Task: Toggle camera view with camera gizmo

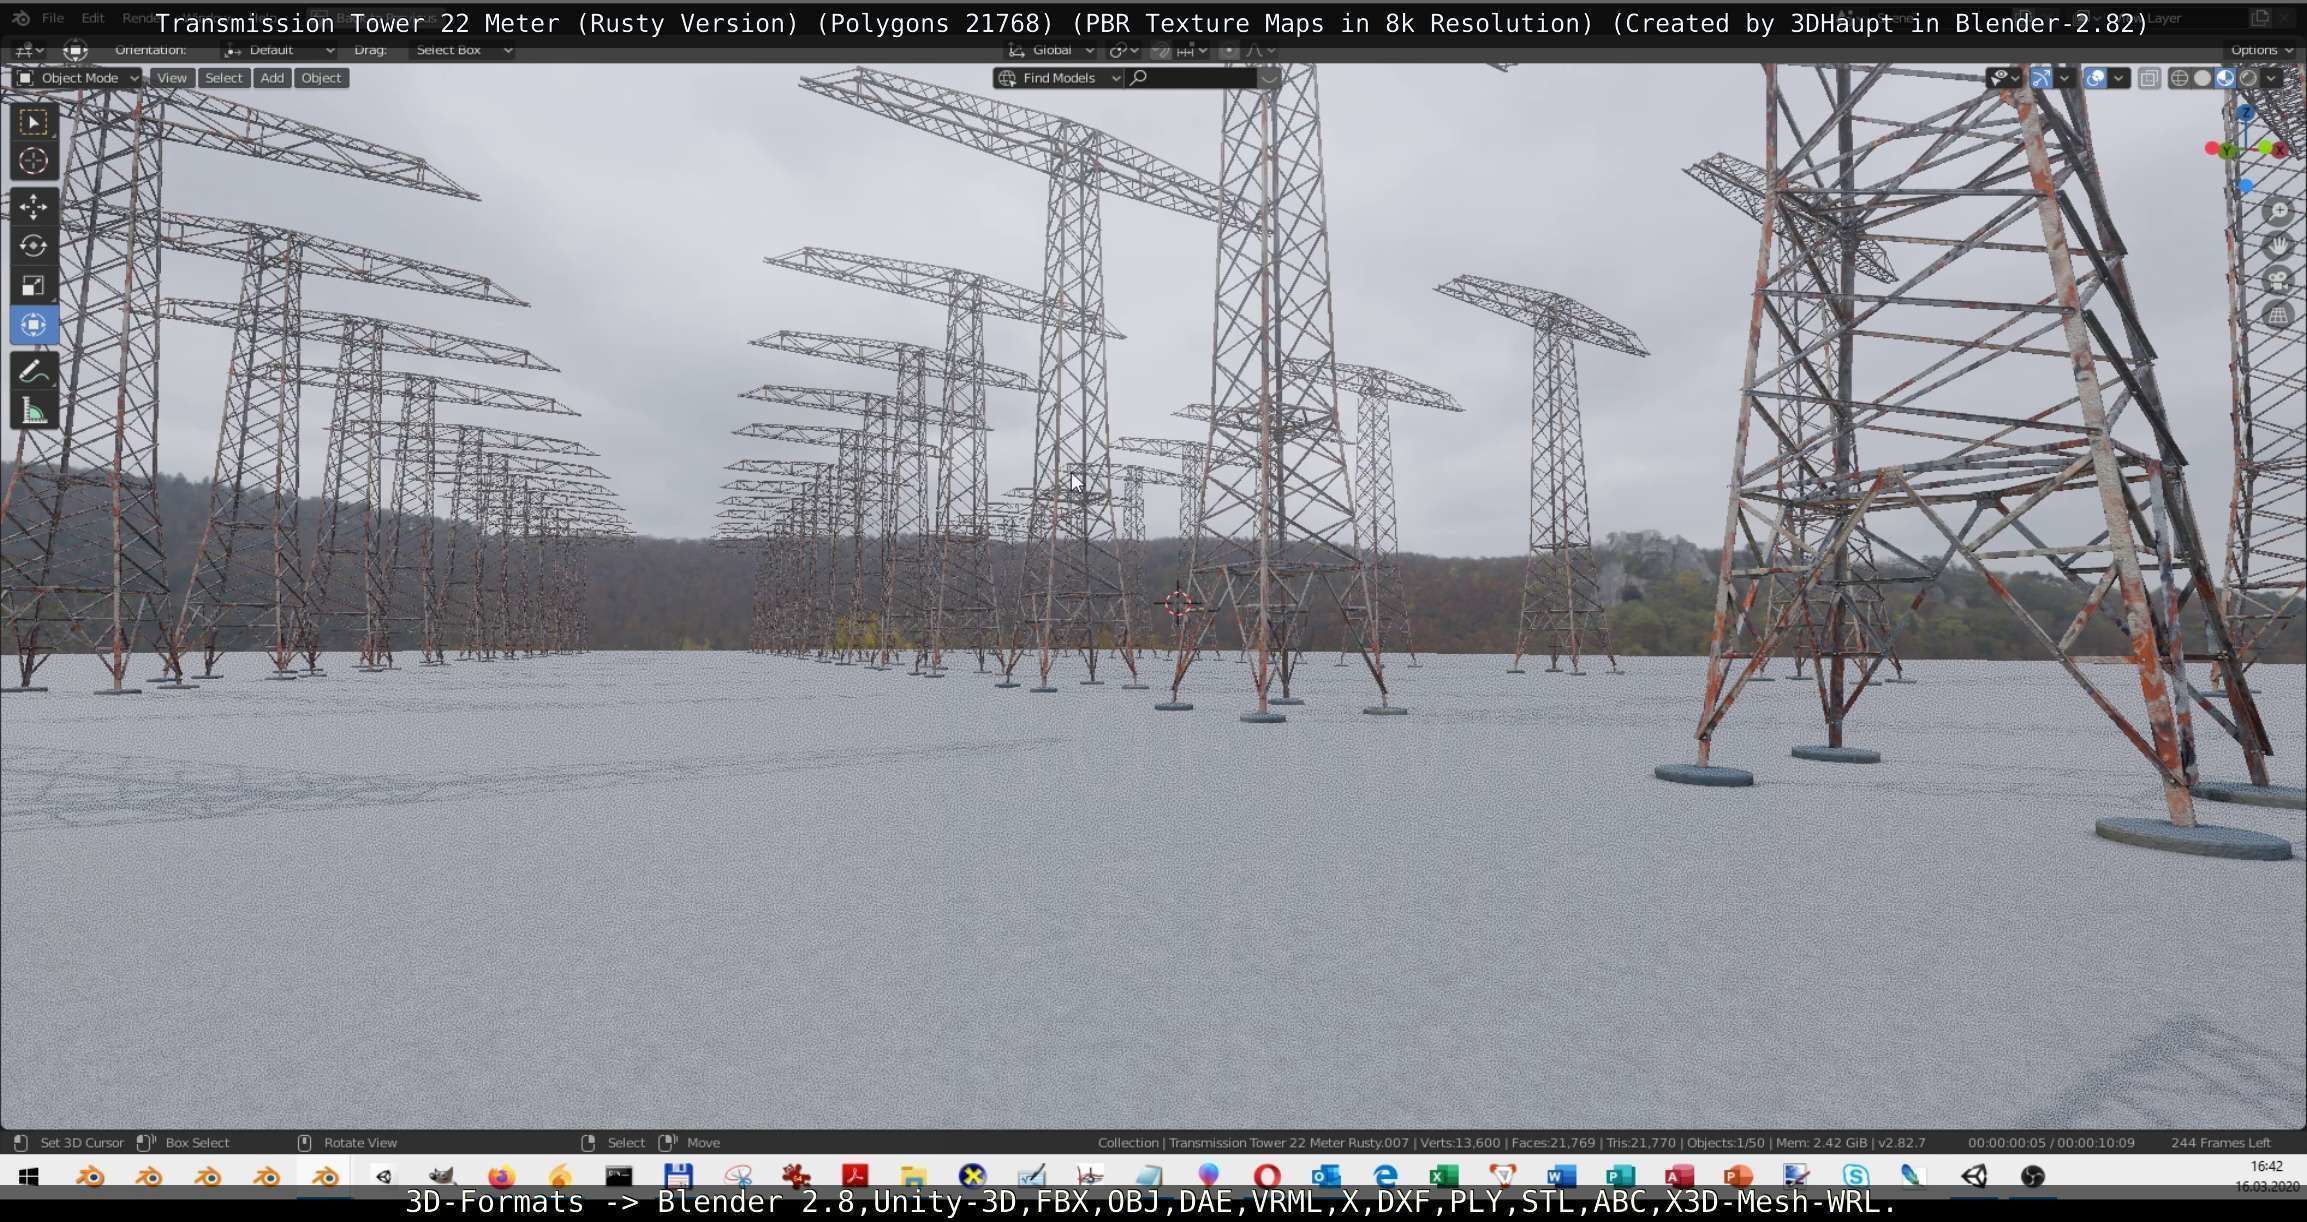Action: [2279, 281]
